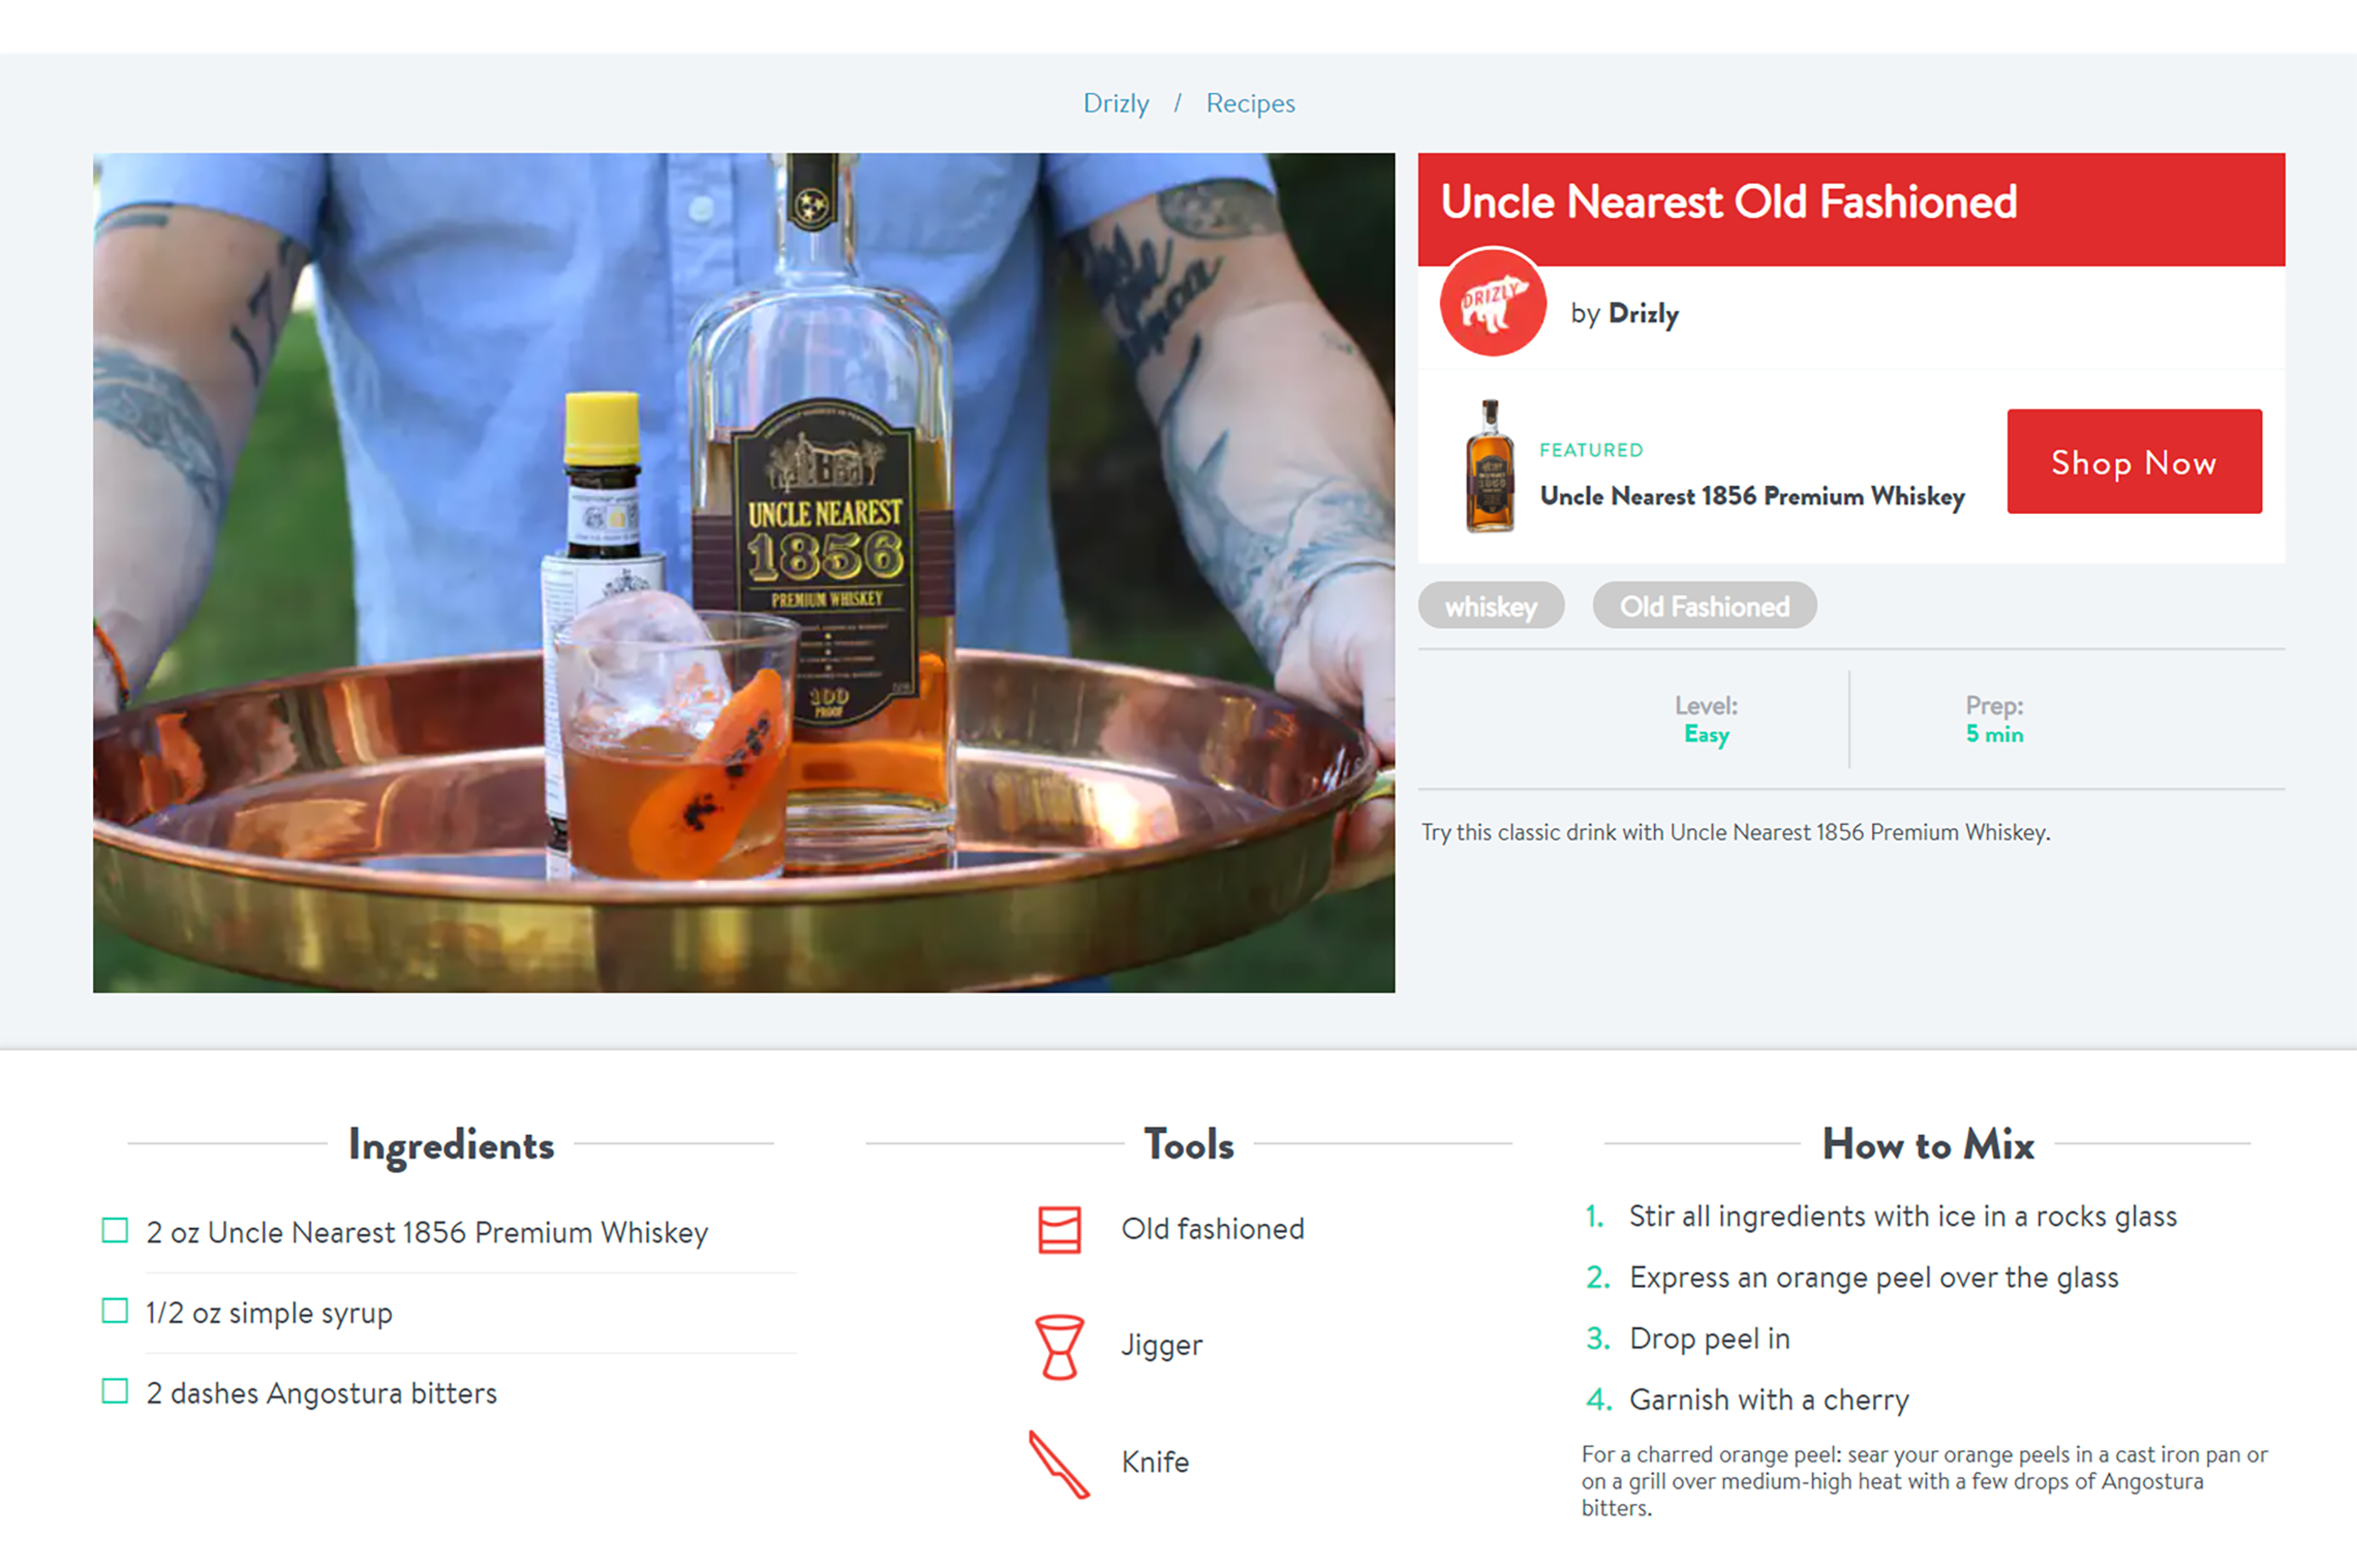Click the Old fashioned glass tool icon
This screenshot has height=1568, width=2357.
pos(1059,1229)
